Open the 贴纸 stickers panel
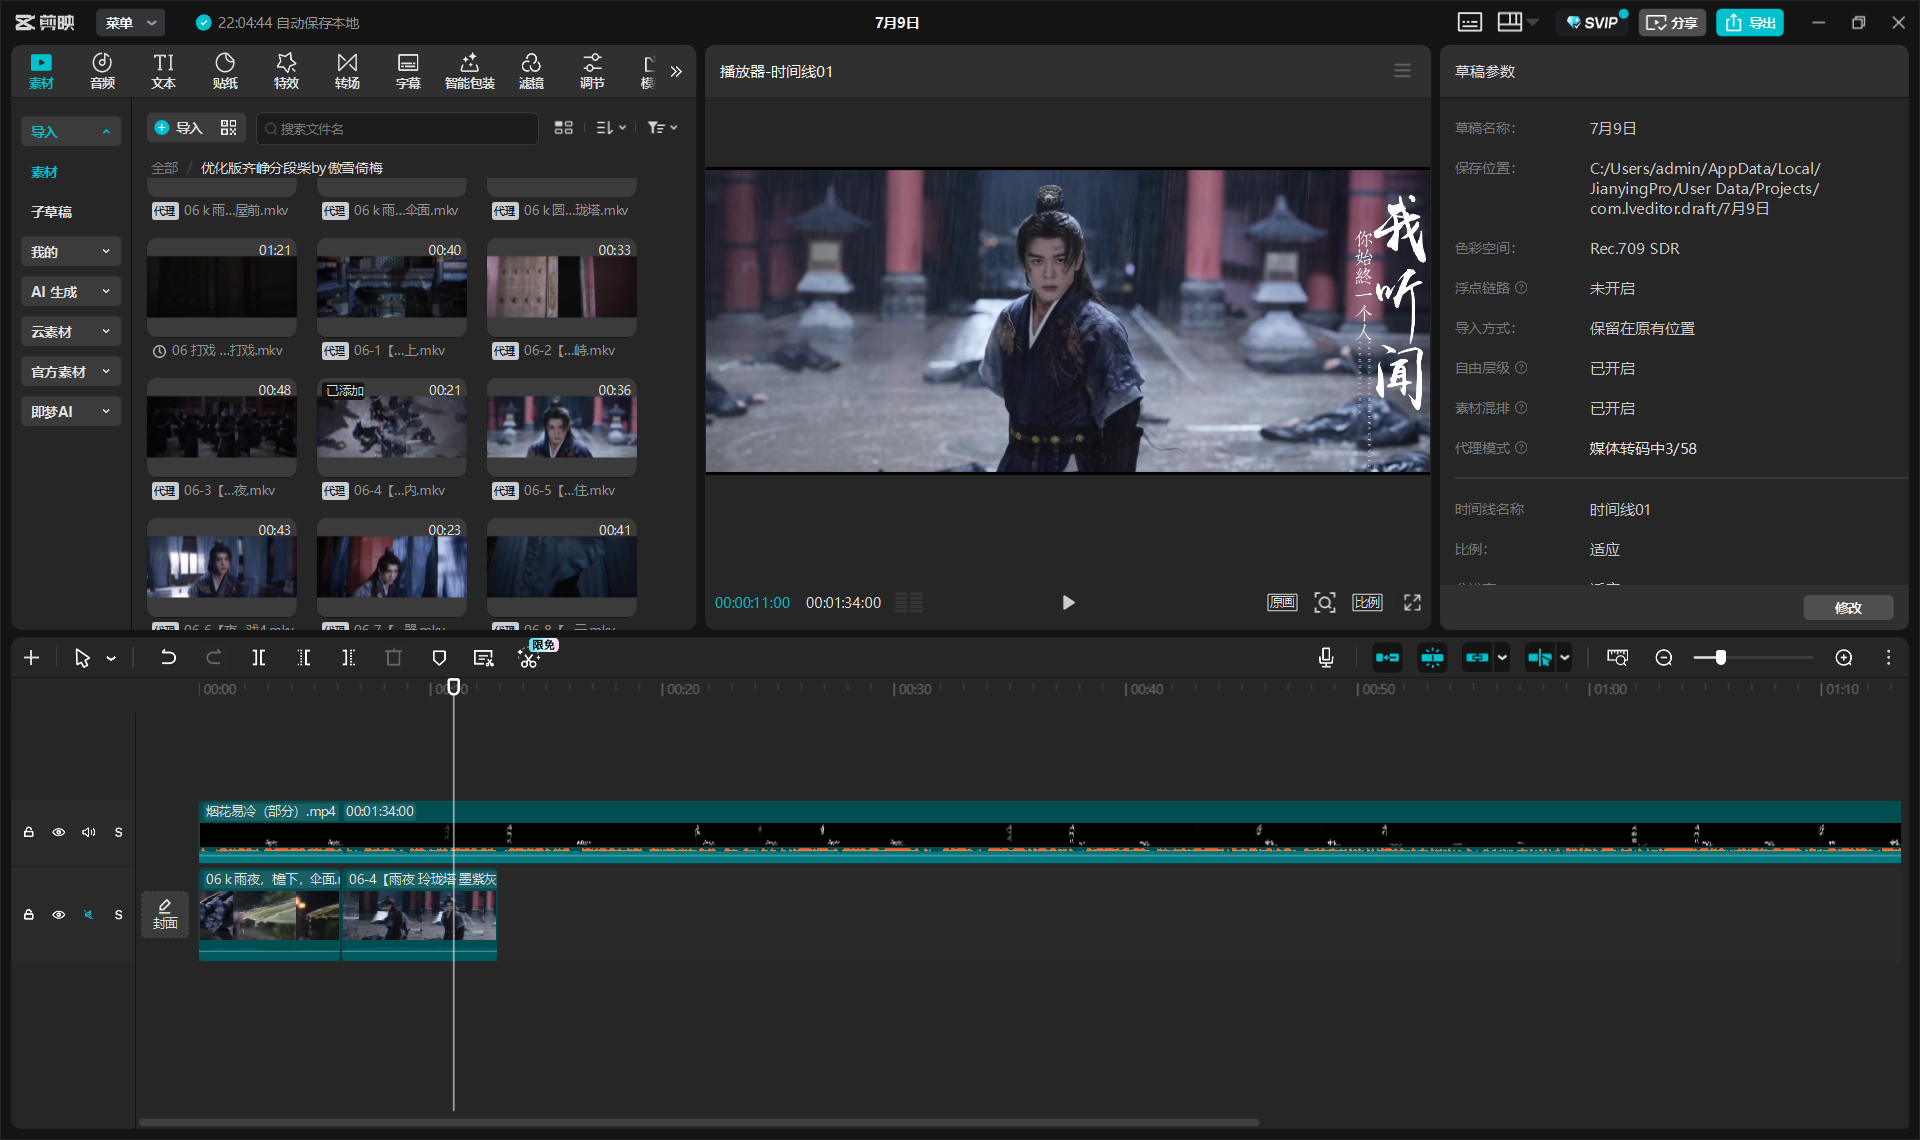Image resolution: width=1920 pixels, height=1140 pixels. 225,71
